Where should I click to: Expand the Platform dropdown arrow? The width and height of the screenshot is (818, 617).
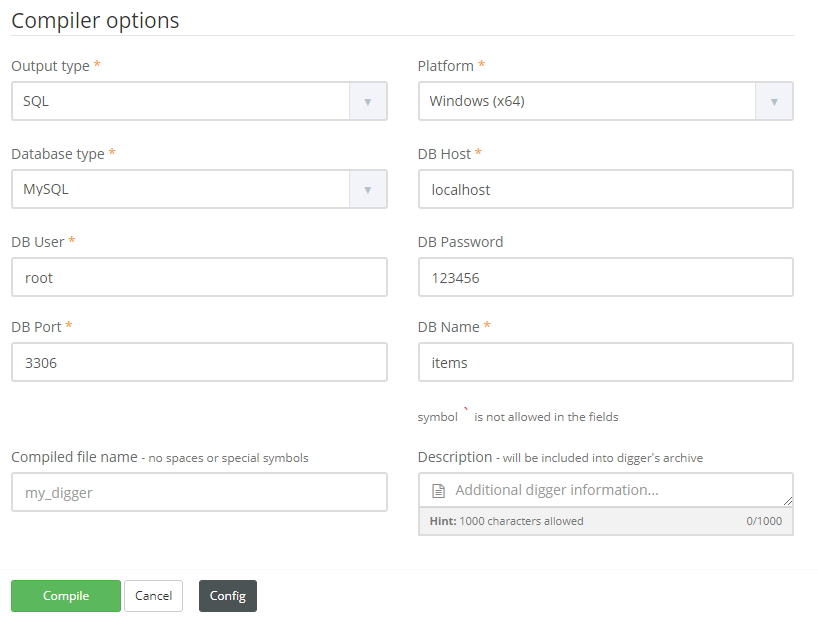click(x=774, y=101)
